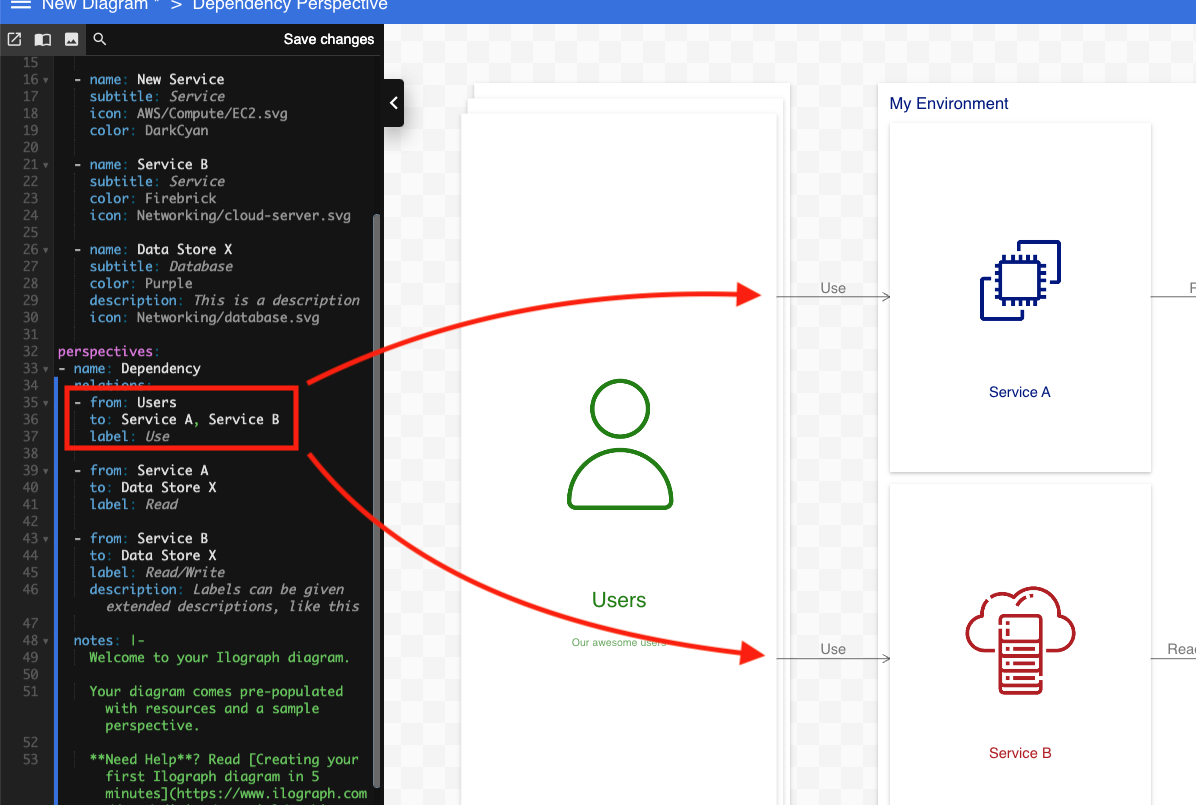Open the diagram in a new window
This screenshot has height=805, width=1196.
[14, 39]
